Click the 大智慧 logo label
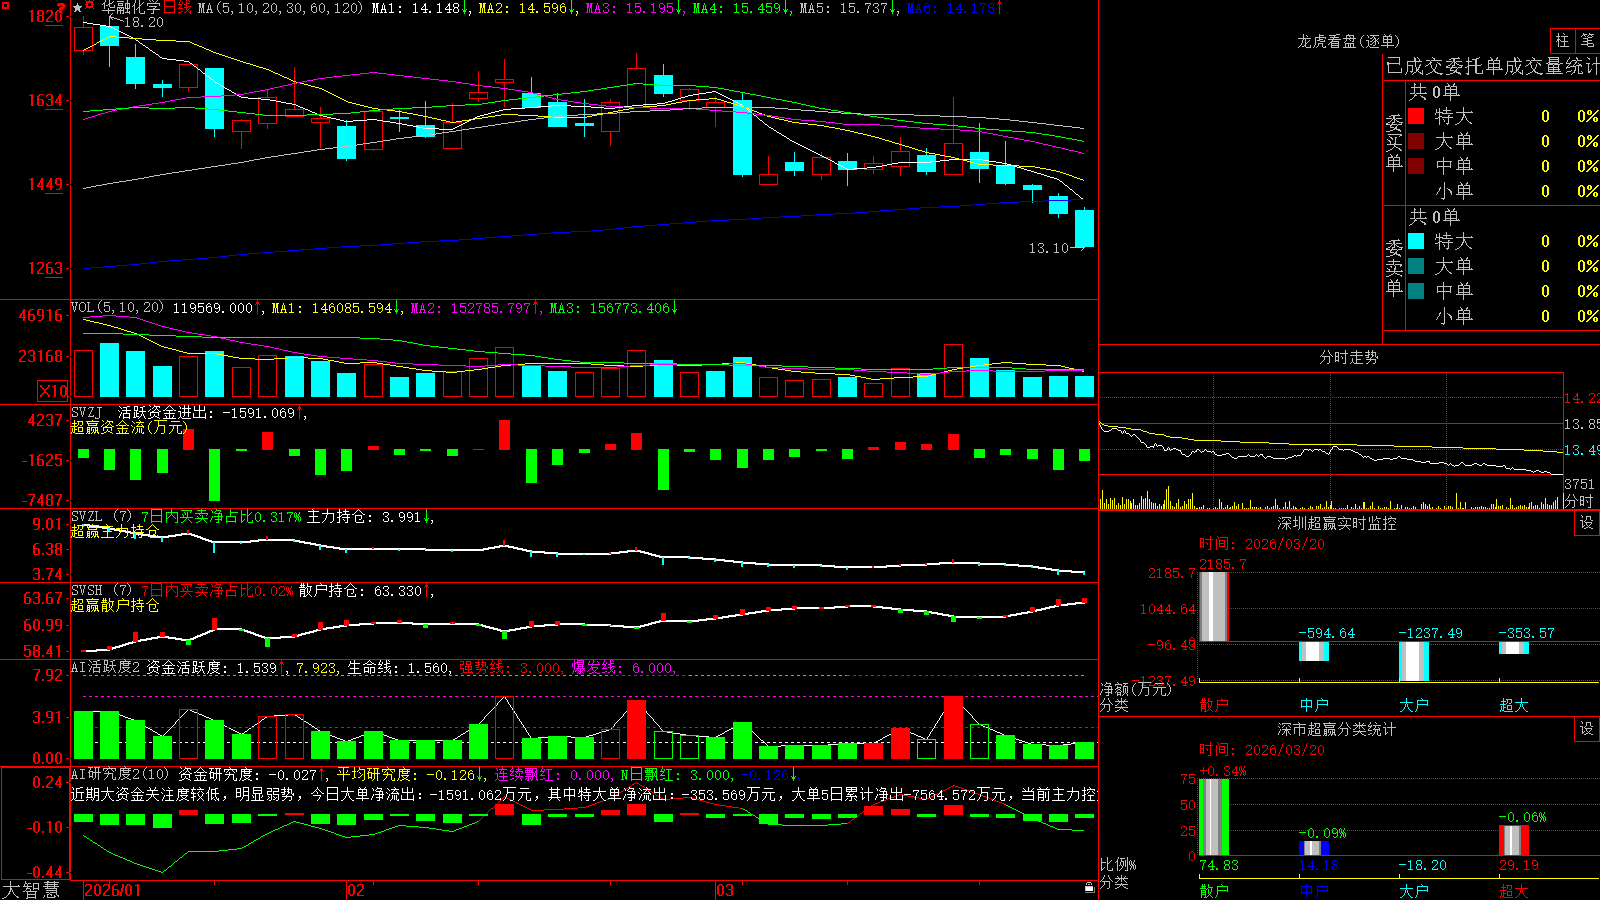The image size is (1600, 900). coord(31,890)
